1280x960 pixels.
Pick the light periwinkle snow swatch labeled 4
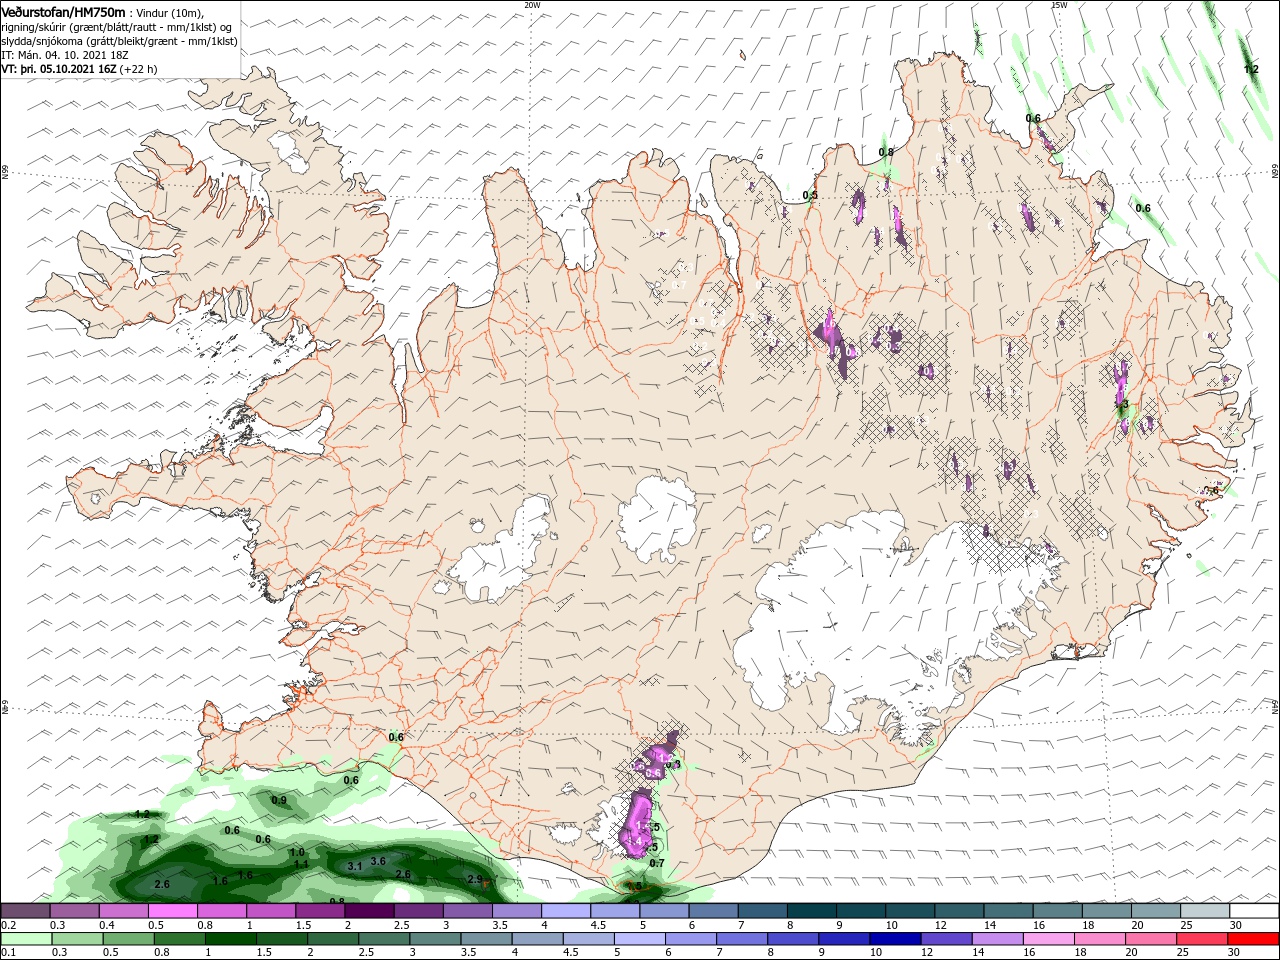point(566,911)
